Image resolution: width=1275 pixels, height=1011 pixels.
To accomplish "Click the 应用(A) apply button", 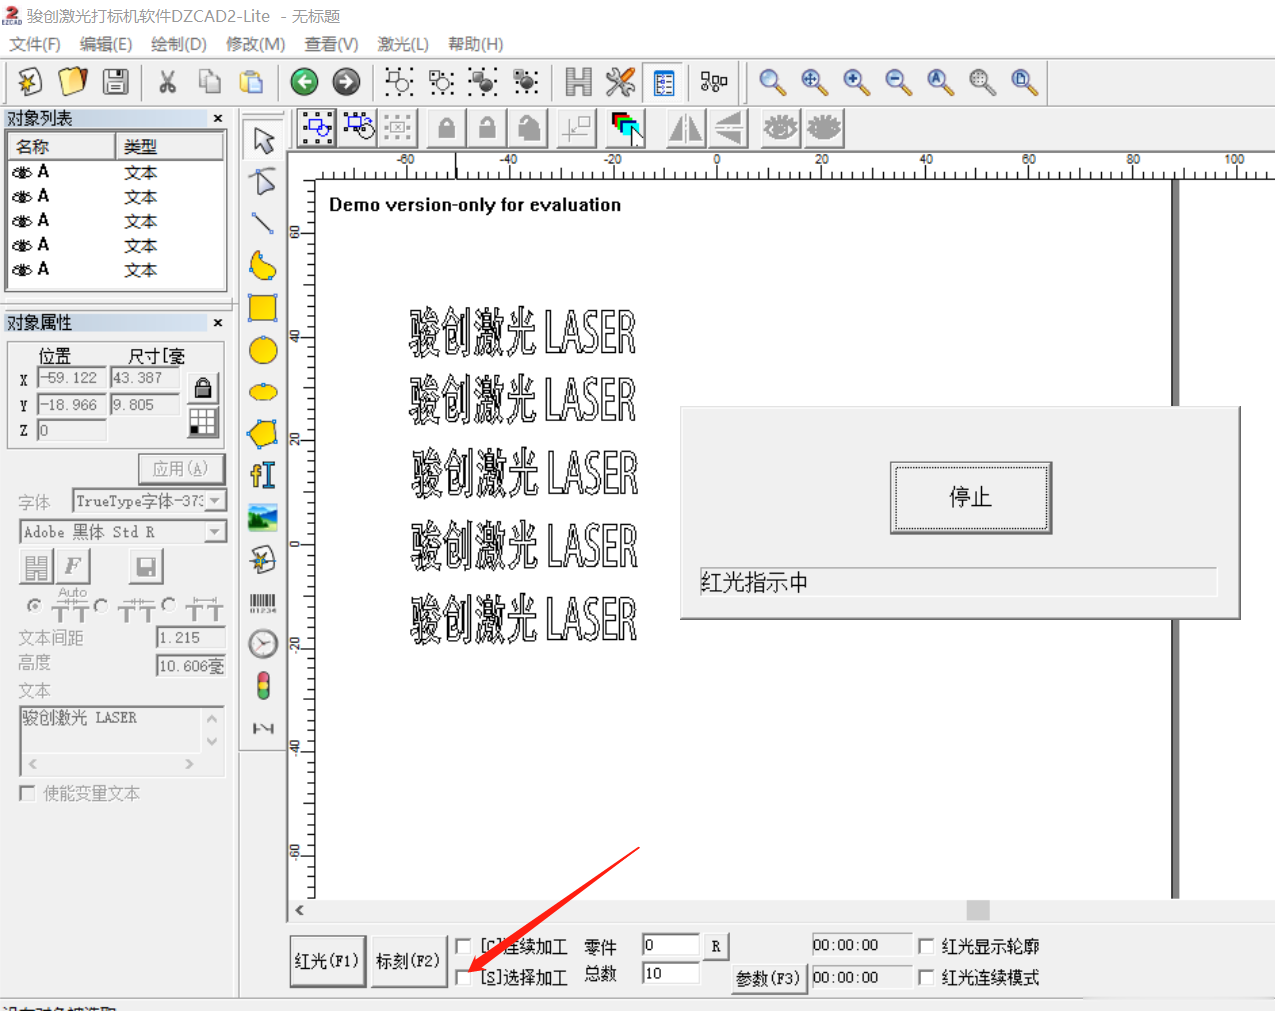I will coord(181,468).
